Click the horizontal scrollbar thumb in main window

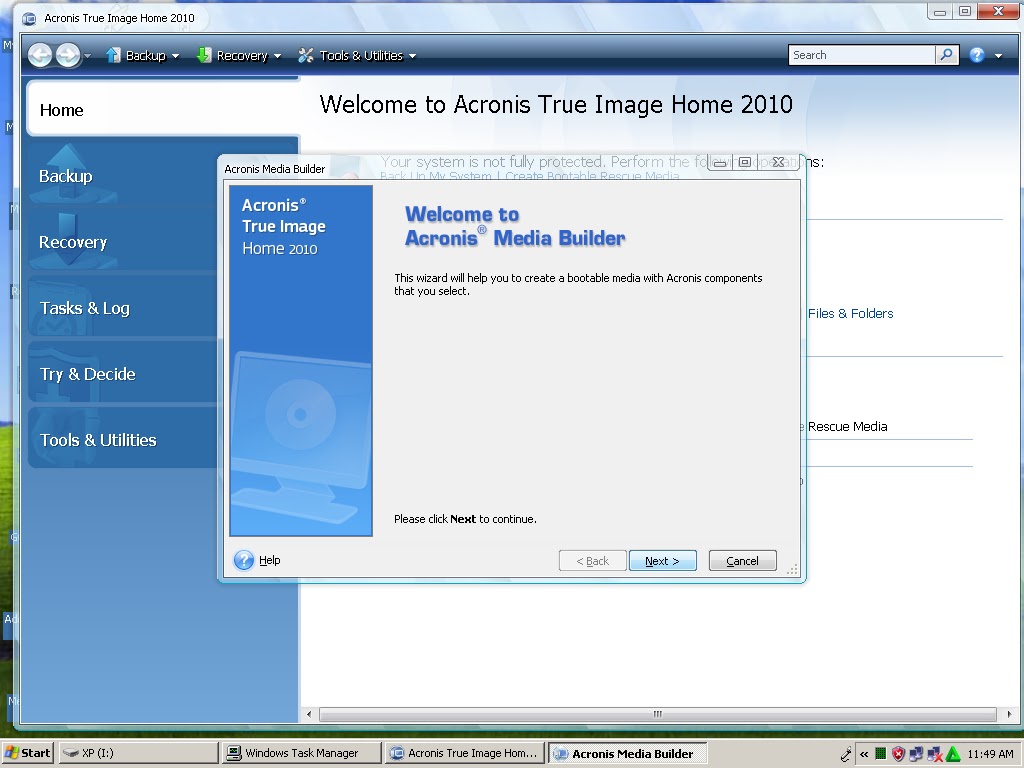(x=658, y=714)
